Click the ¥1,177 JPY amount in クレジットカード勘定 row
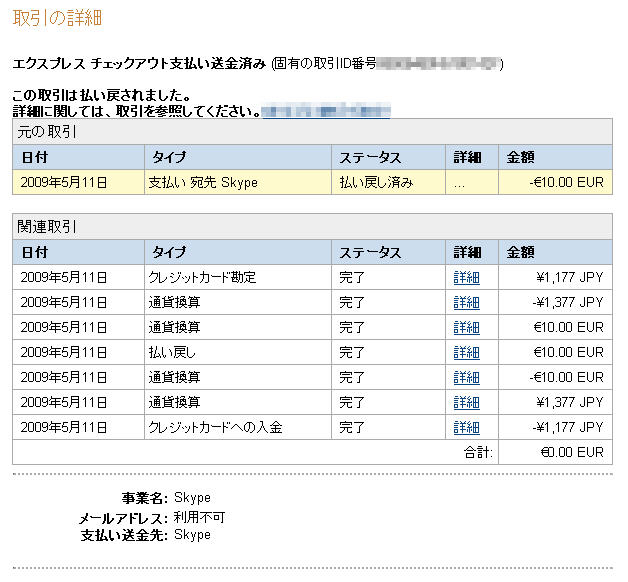Screen dimensions: 628x582 click(x=570, y=278)
